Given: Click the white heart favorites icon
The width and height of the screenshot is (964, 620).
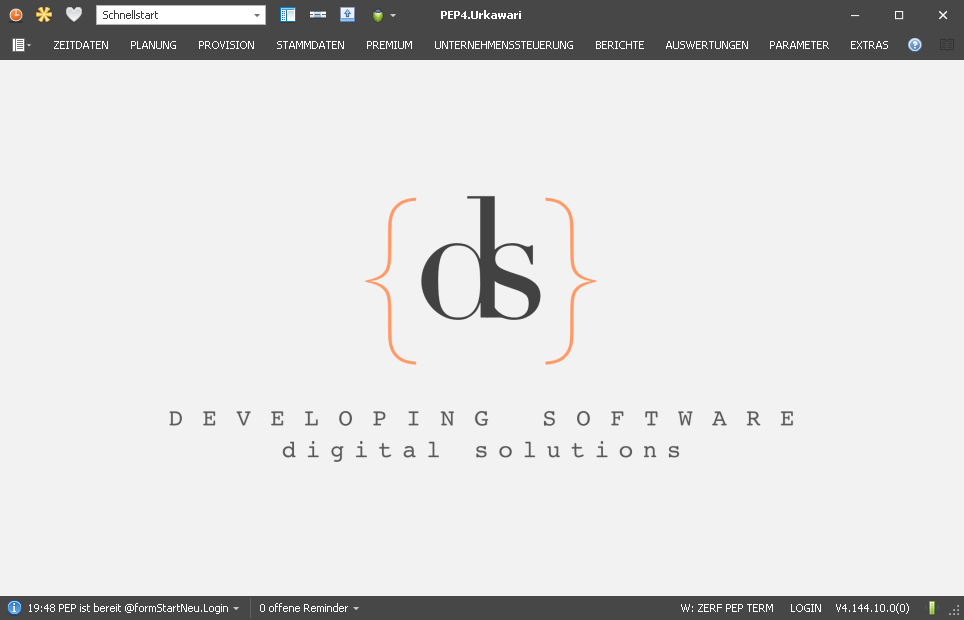Looking at the screenshot, I should pyautogui.click(x=73, y=15).
